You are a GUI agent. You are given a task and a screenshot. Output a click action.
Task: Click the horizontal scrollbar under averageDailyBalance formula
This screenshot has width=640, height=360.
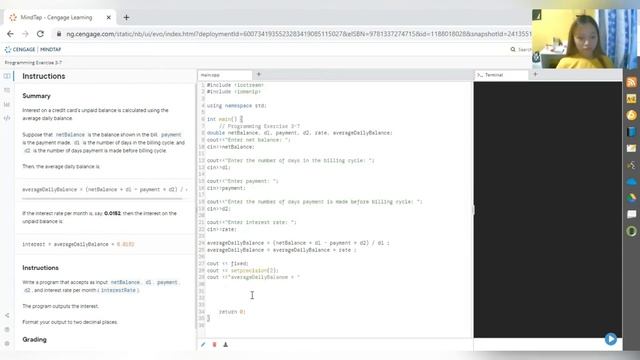(x=102, y=199)
